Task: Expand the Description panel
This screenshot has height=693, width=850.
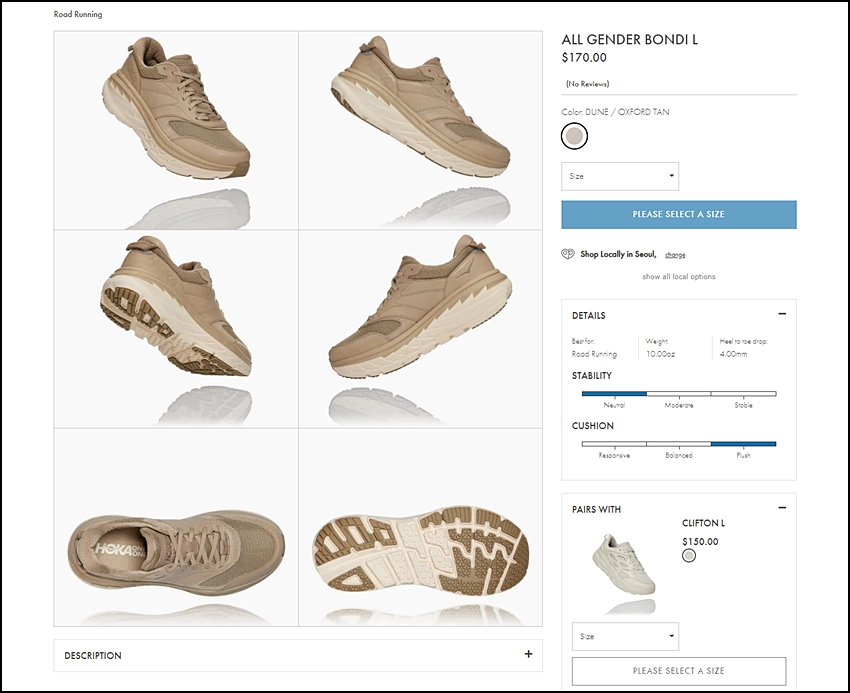Action: [x=297, y=655]
